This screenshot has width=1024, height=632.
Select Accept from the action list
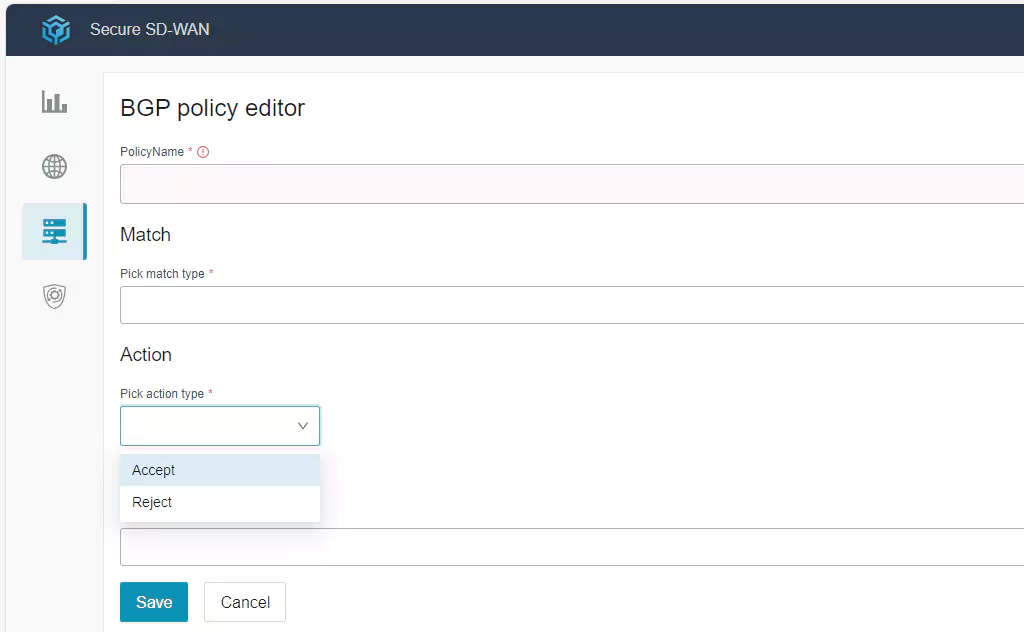click(154, 470)
